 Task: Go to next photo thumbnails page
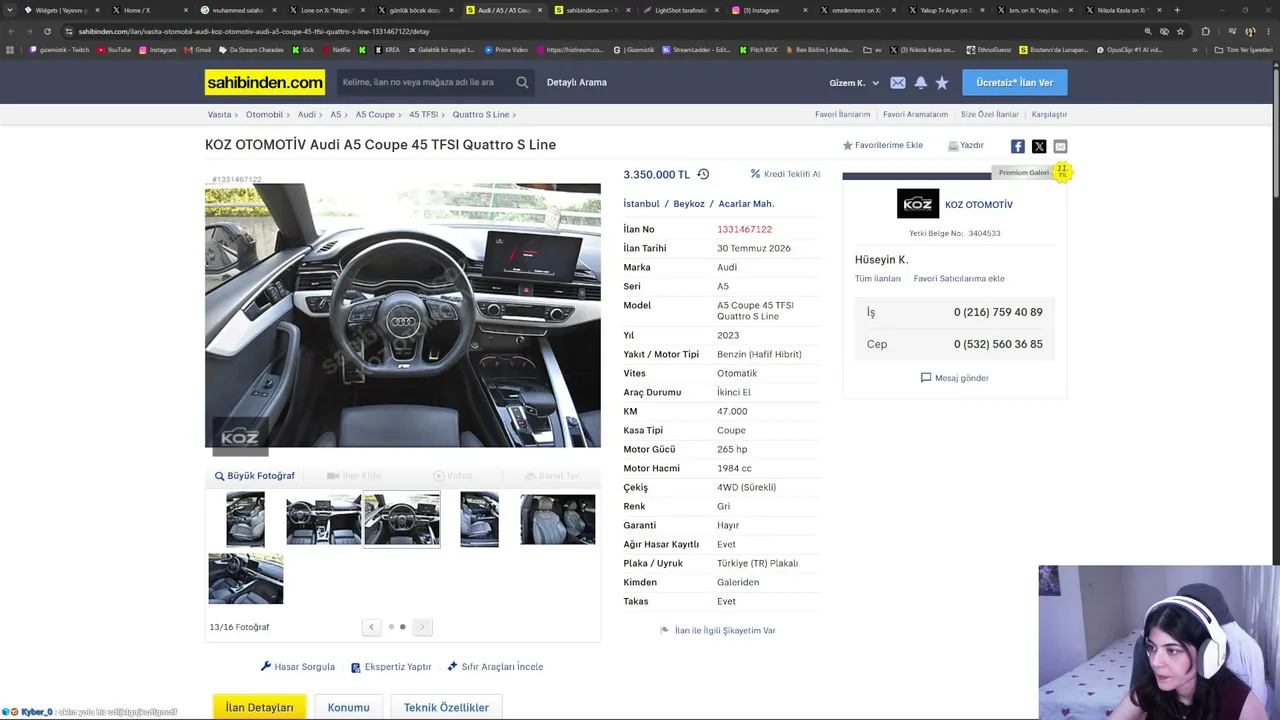pos(422,627)
